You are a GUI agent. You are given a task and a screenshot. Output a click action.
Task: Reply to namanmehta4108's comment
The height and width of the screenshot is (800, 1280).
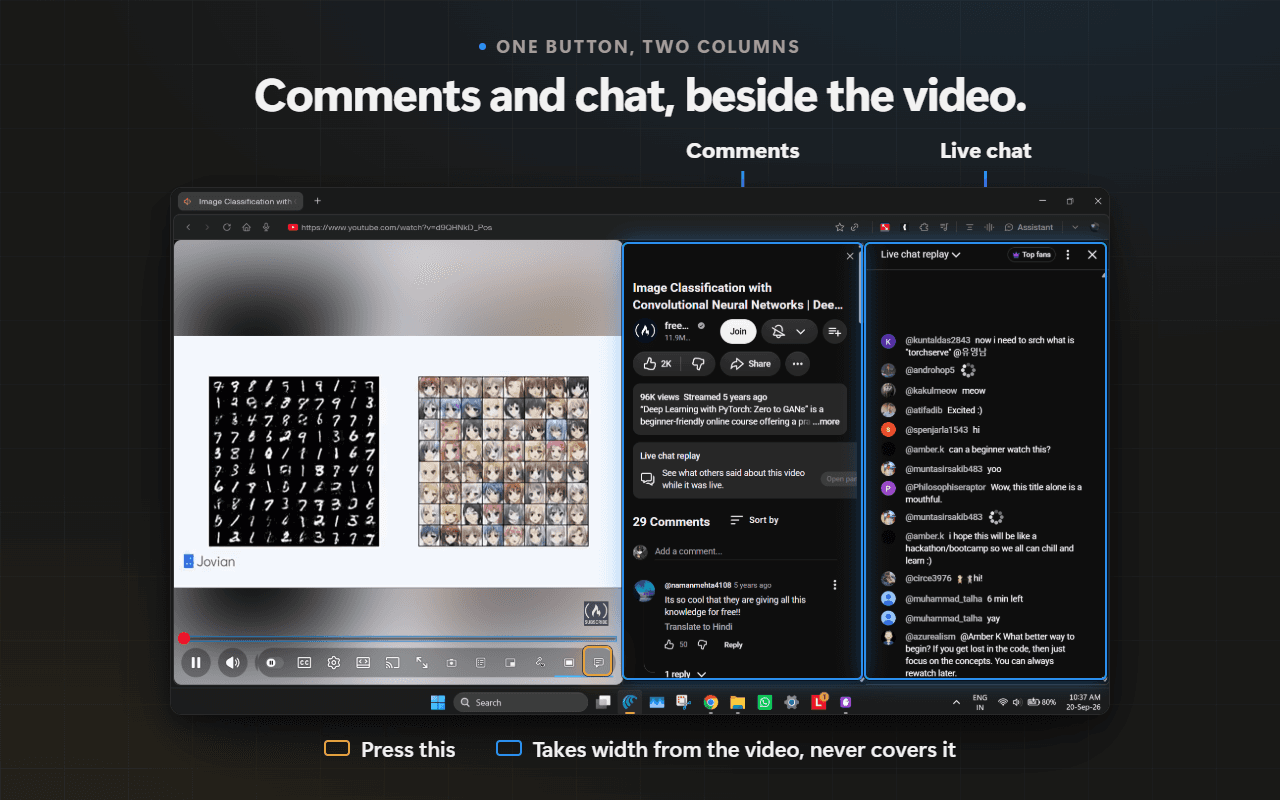[733, 645]
